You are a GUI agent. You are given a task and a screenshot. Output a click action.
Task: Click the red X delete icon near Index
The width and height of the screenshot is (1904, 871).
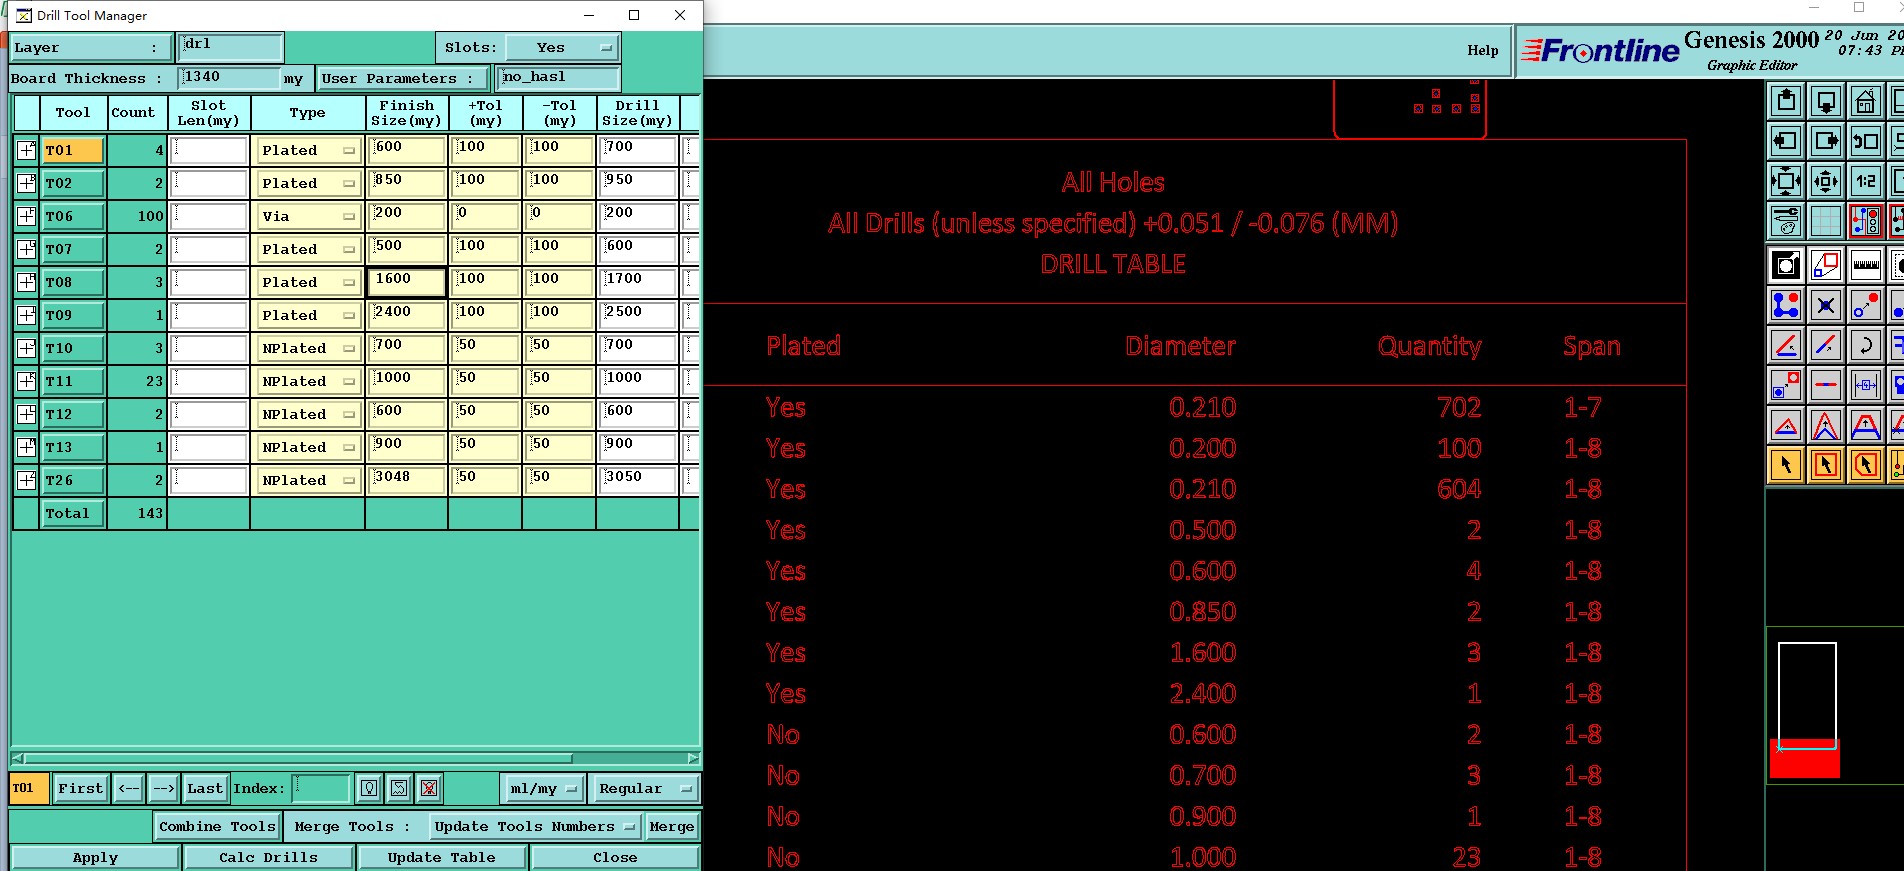pyautogui.click(x=429, y=788)
